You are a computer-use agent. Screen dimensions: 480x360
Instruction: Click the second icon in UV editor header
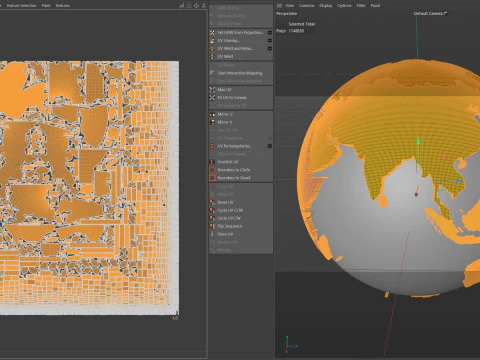(x=189, y=5)
